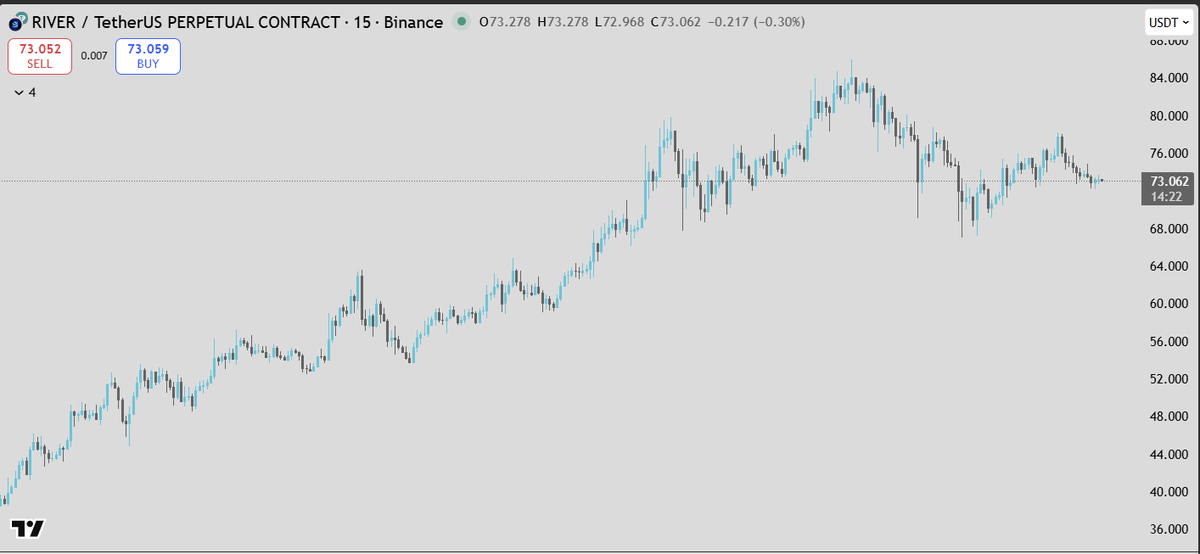Click the 68.000 price axis label
The image size is (1200, 554).
(x=1168, y=229)
